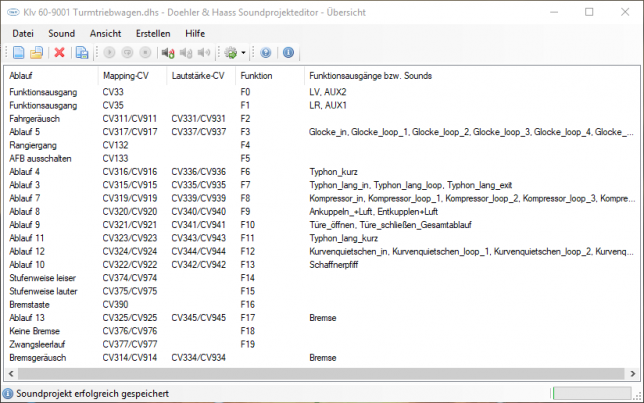Click the blue question mark help icon
Screen dimensions: 644x403
click(266, 53)
